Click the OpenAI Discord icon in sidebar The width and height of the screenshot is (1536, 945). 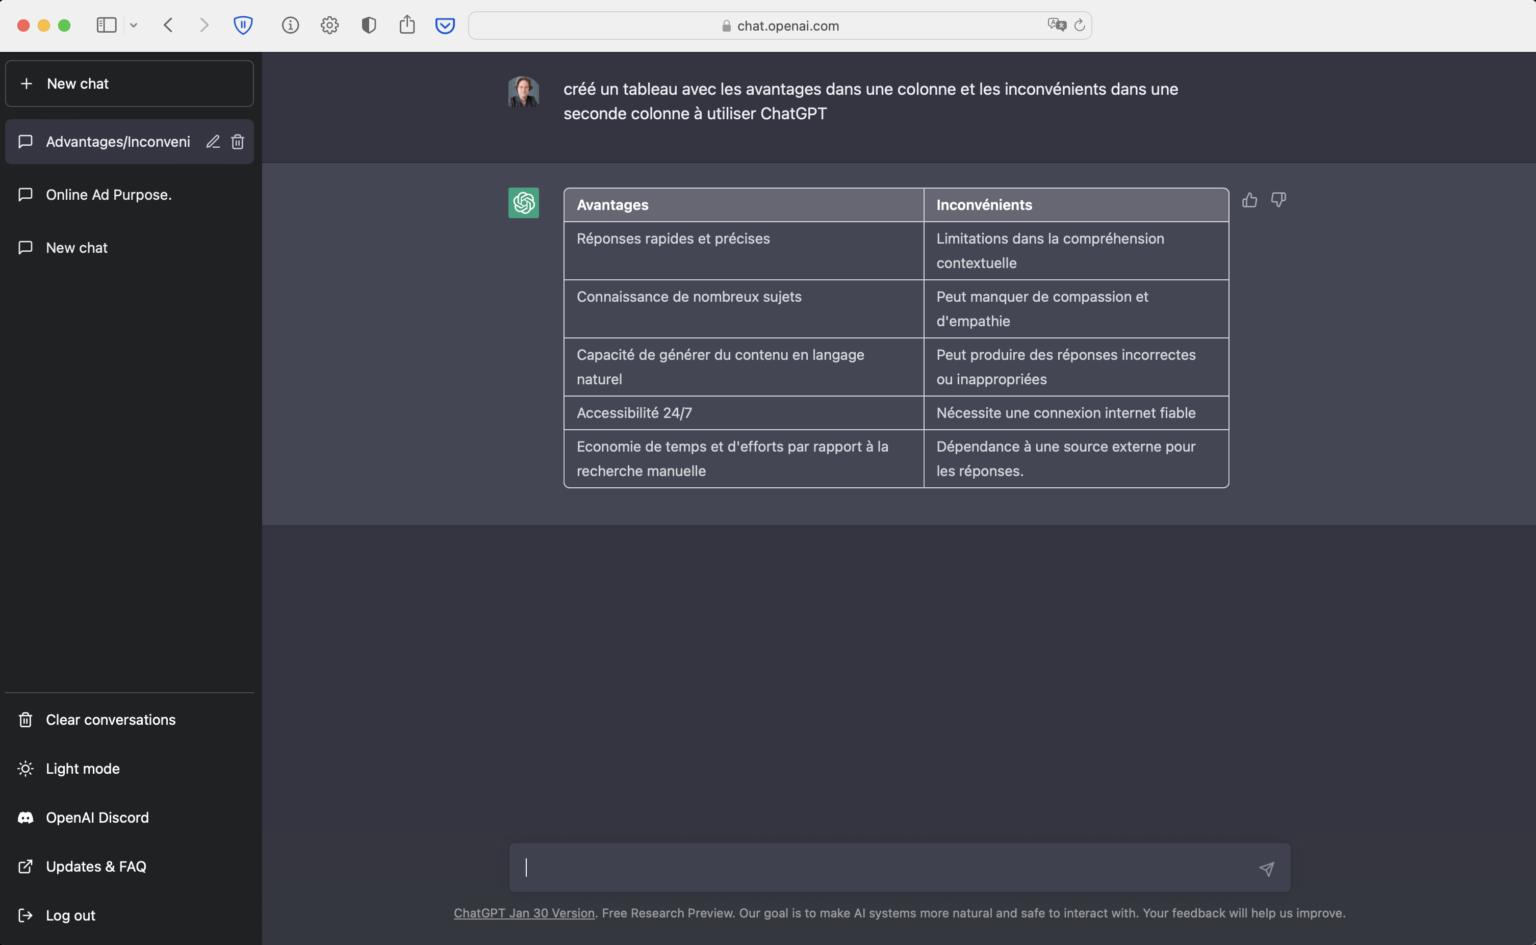click(x=24, y=817)
